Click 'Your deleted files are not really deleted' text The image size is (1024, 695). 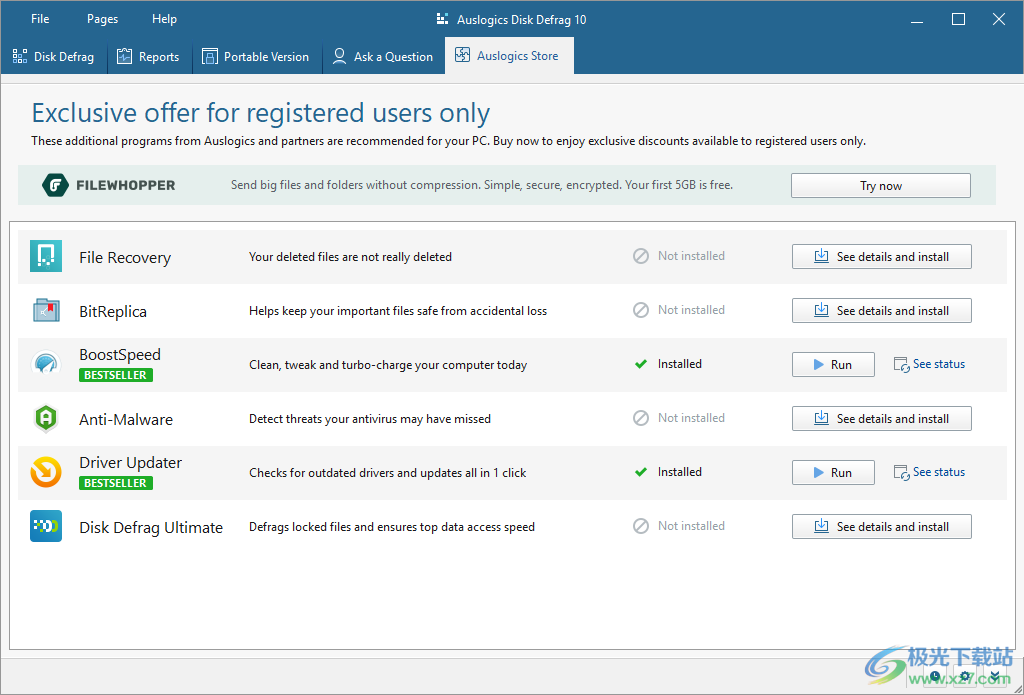pos(350,257)
